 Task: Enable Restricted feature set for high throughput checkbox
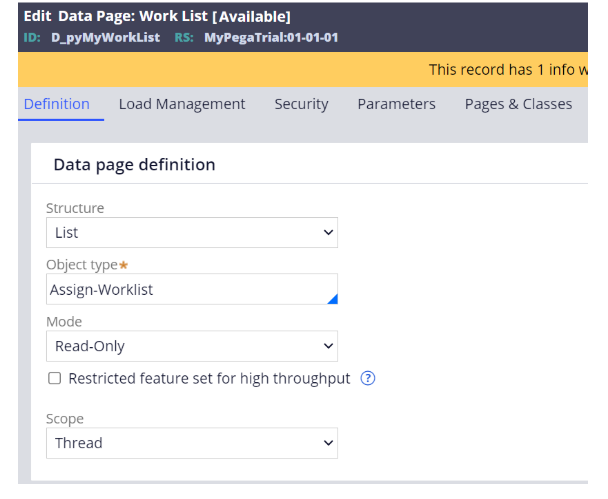point(55,378)
